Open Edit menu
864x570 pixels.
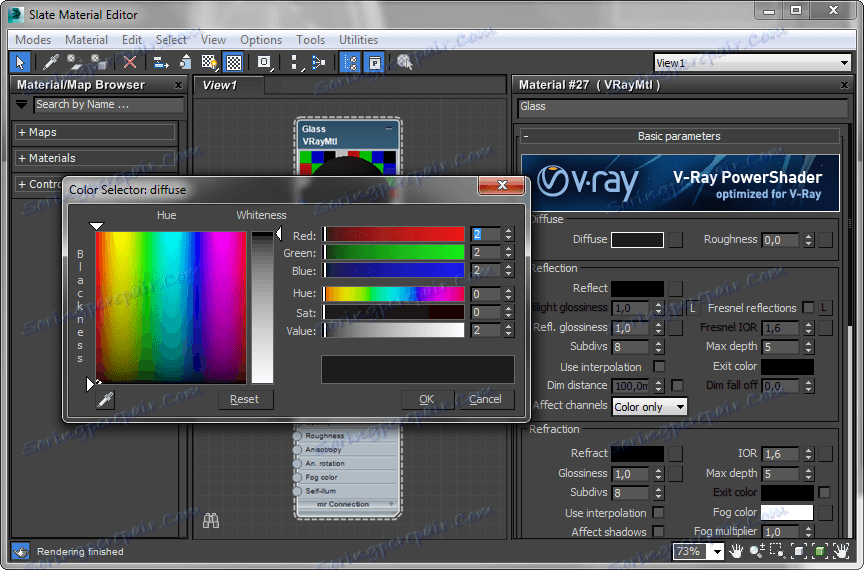tap(132, 40)
